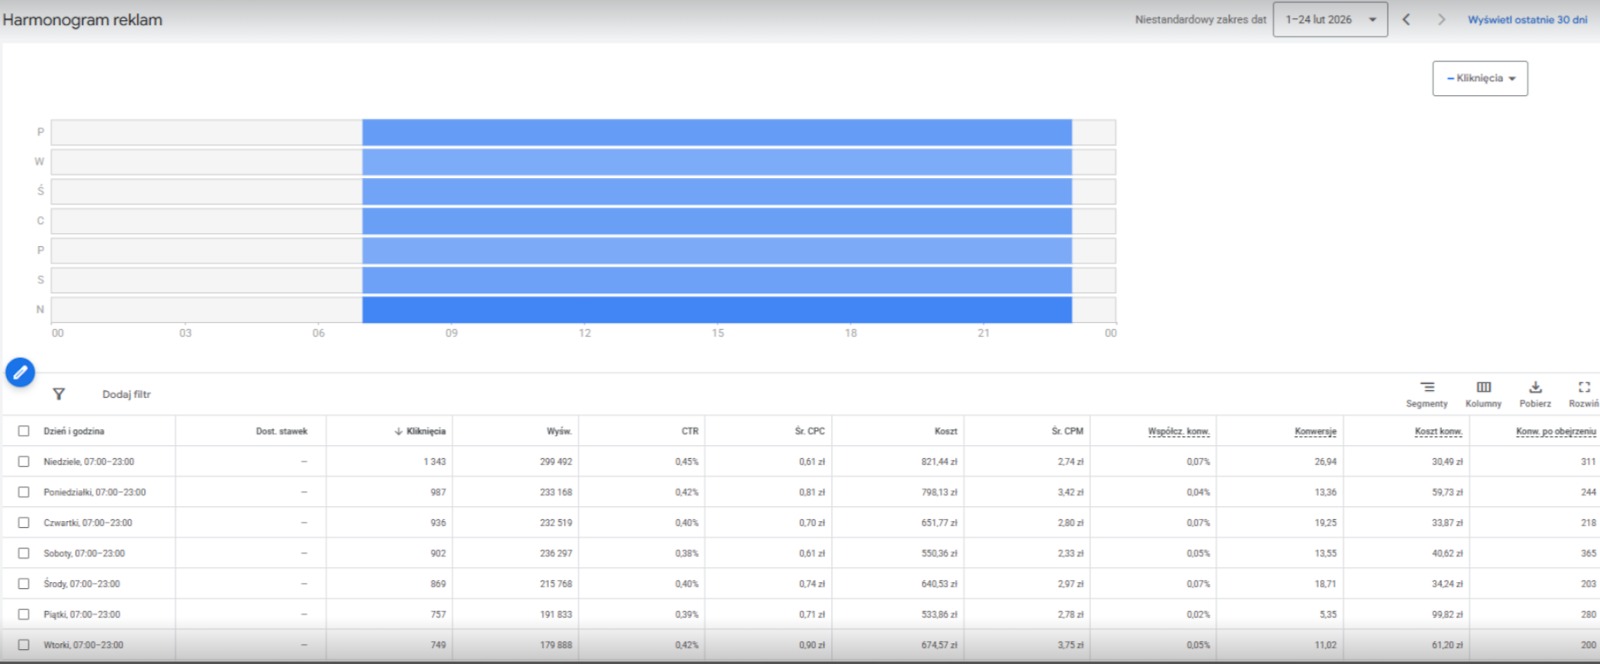Check the select-all checkbox in table header
1600x664 pixels.
pos(23,431)
